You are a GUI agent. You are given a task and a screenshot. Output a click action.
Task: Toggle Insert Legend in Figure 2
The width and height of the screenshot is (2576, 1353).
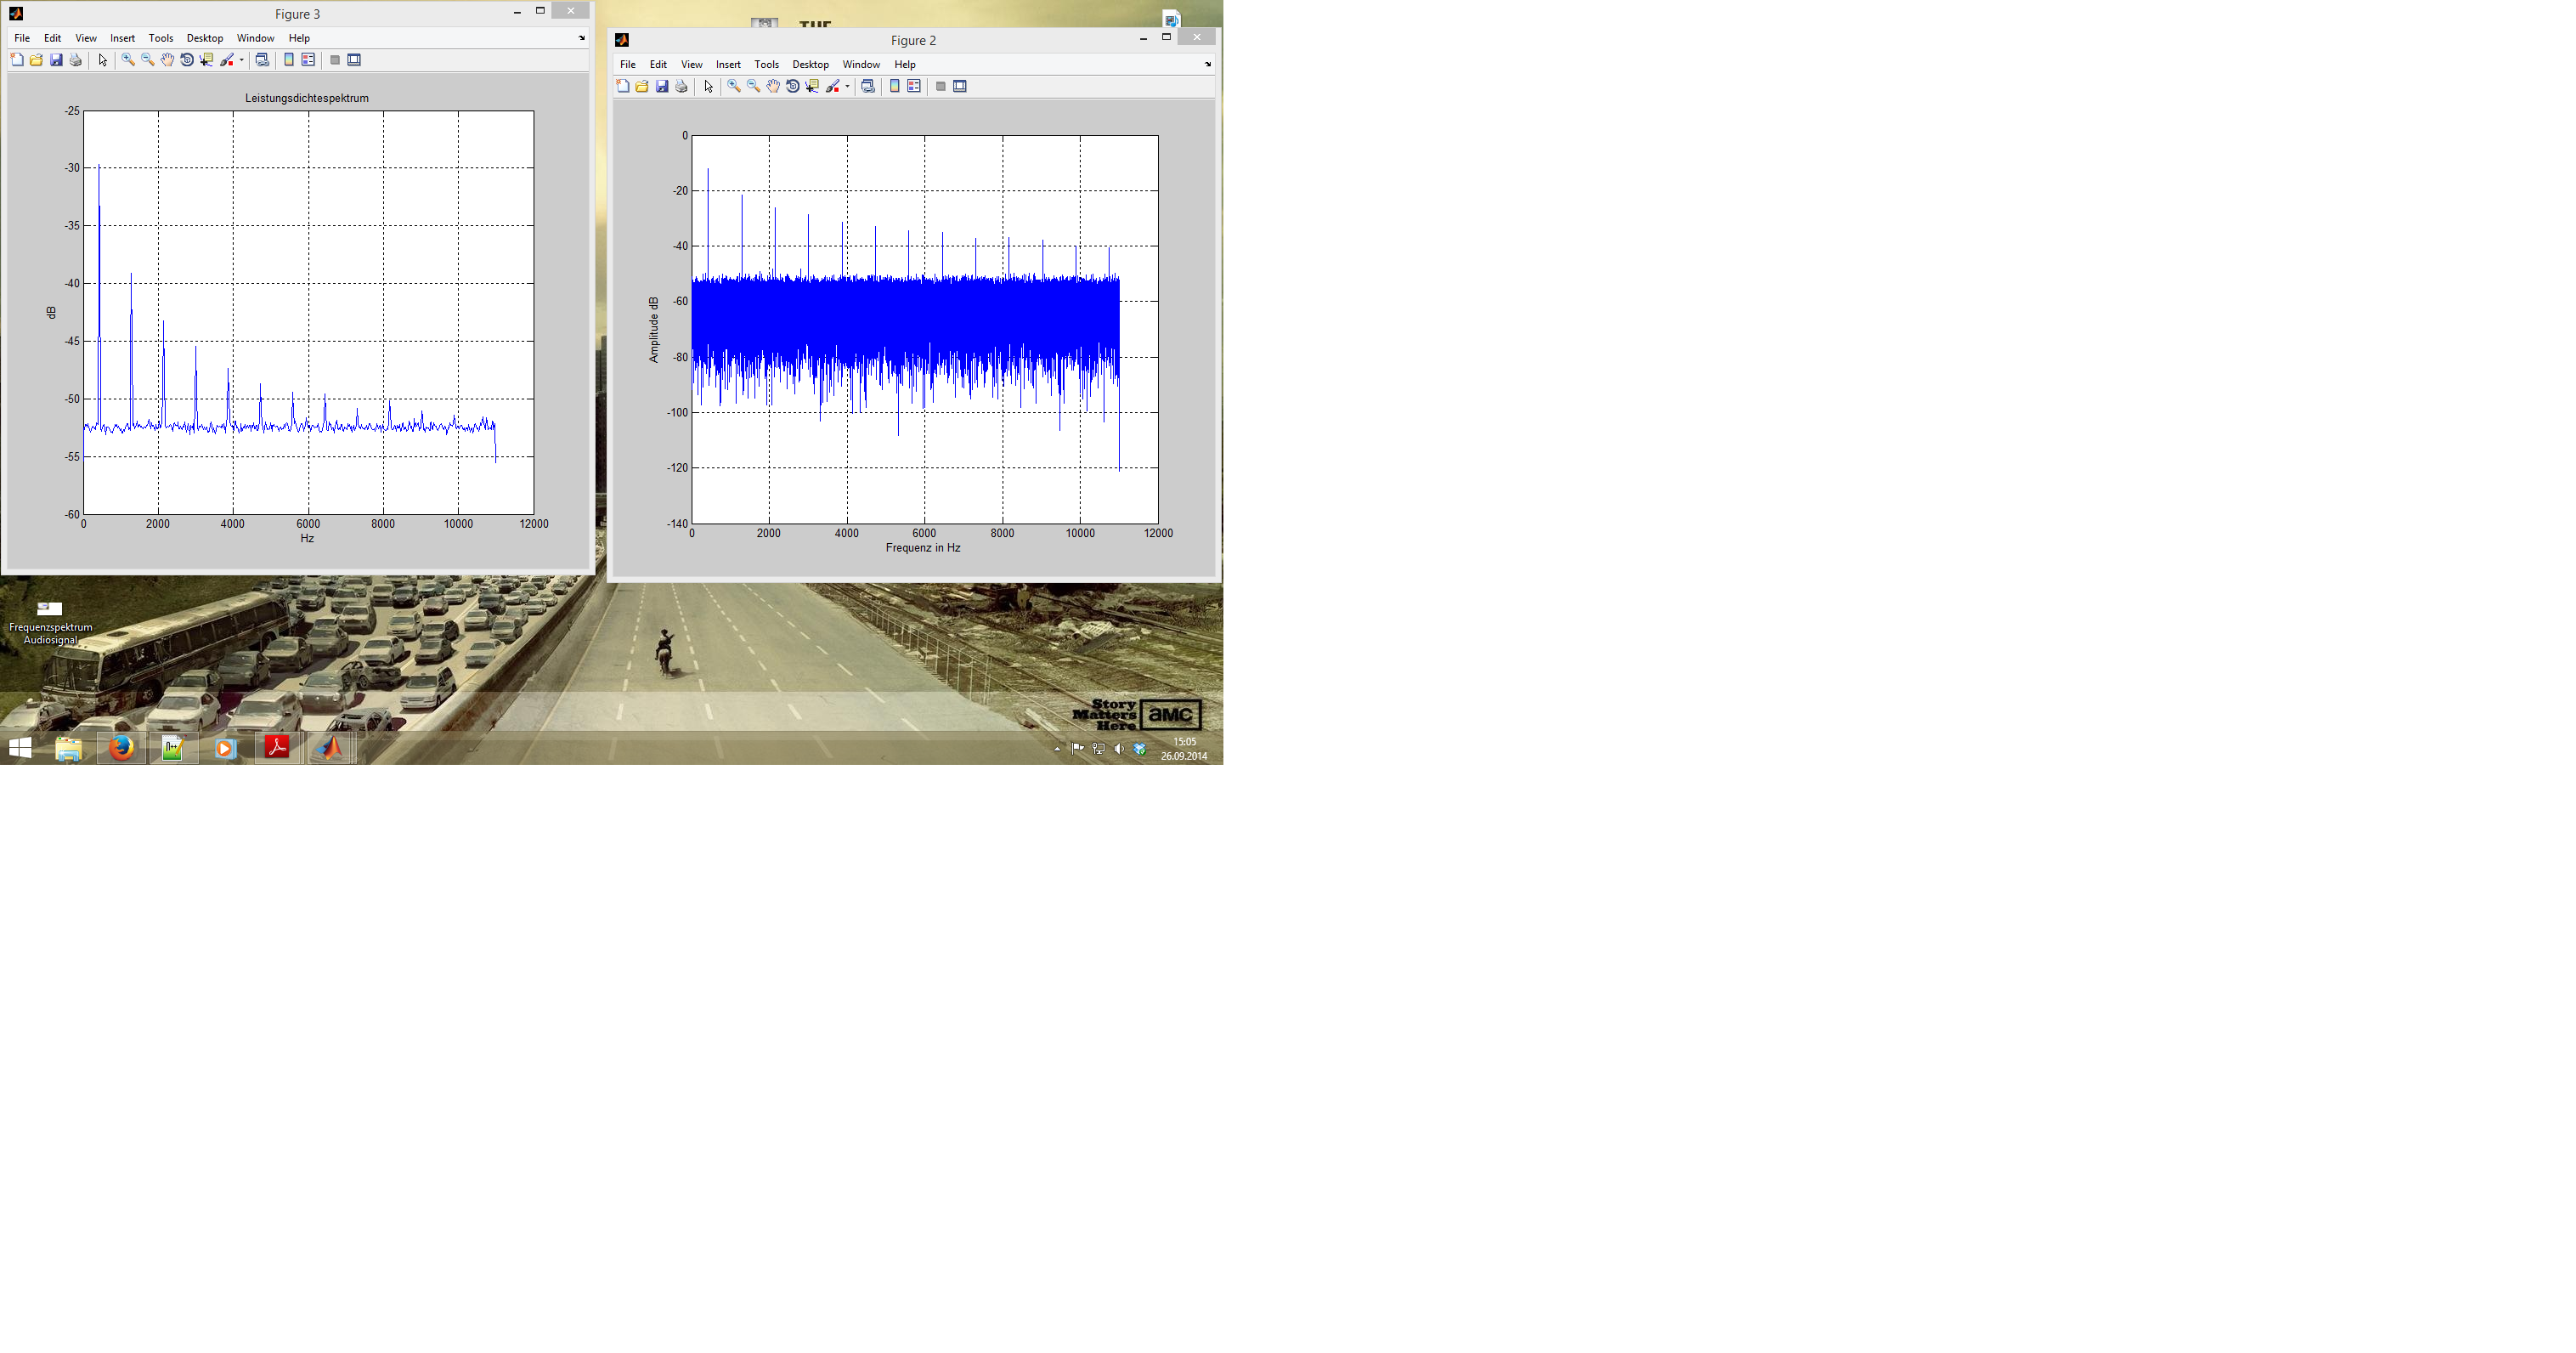914,86
